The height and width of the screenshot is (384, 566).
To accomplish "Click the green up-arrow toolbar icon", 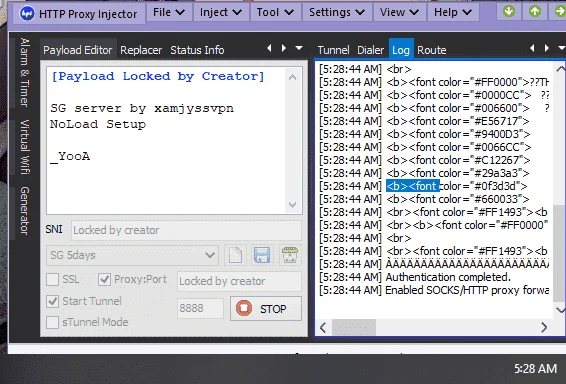I will [535, 12].
